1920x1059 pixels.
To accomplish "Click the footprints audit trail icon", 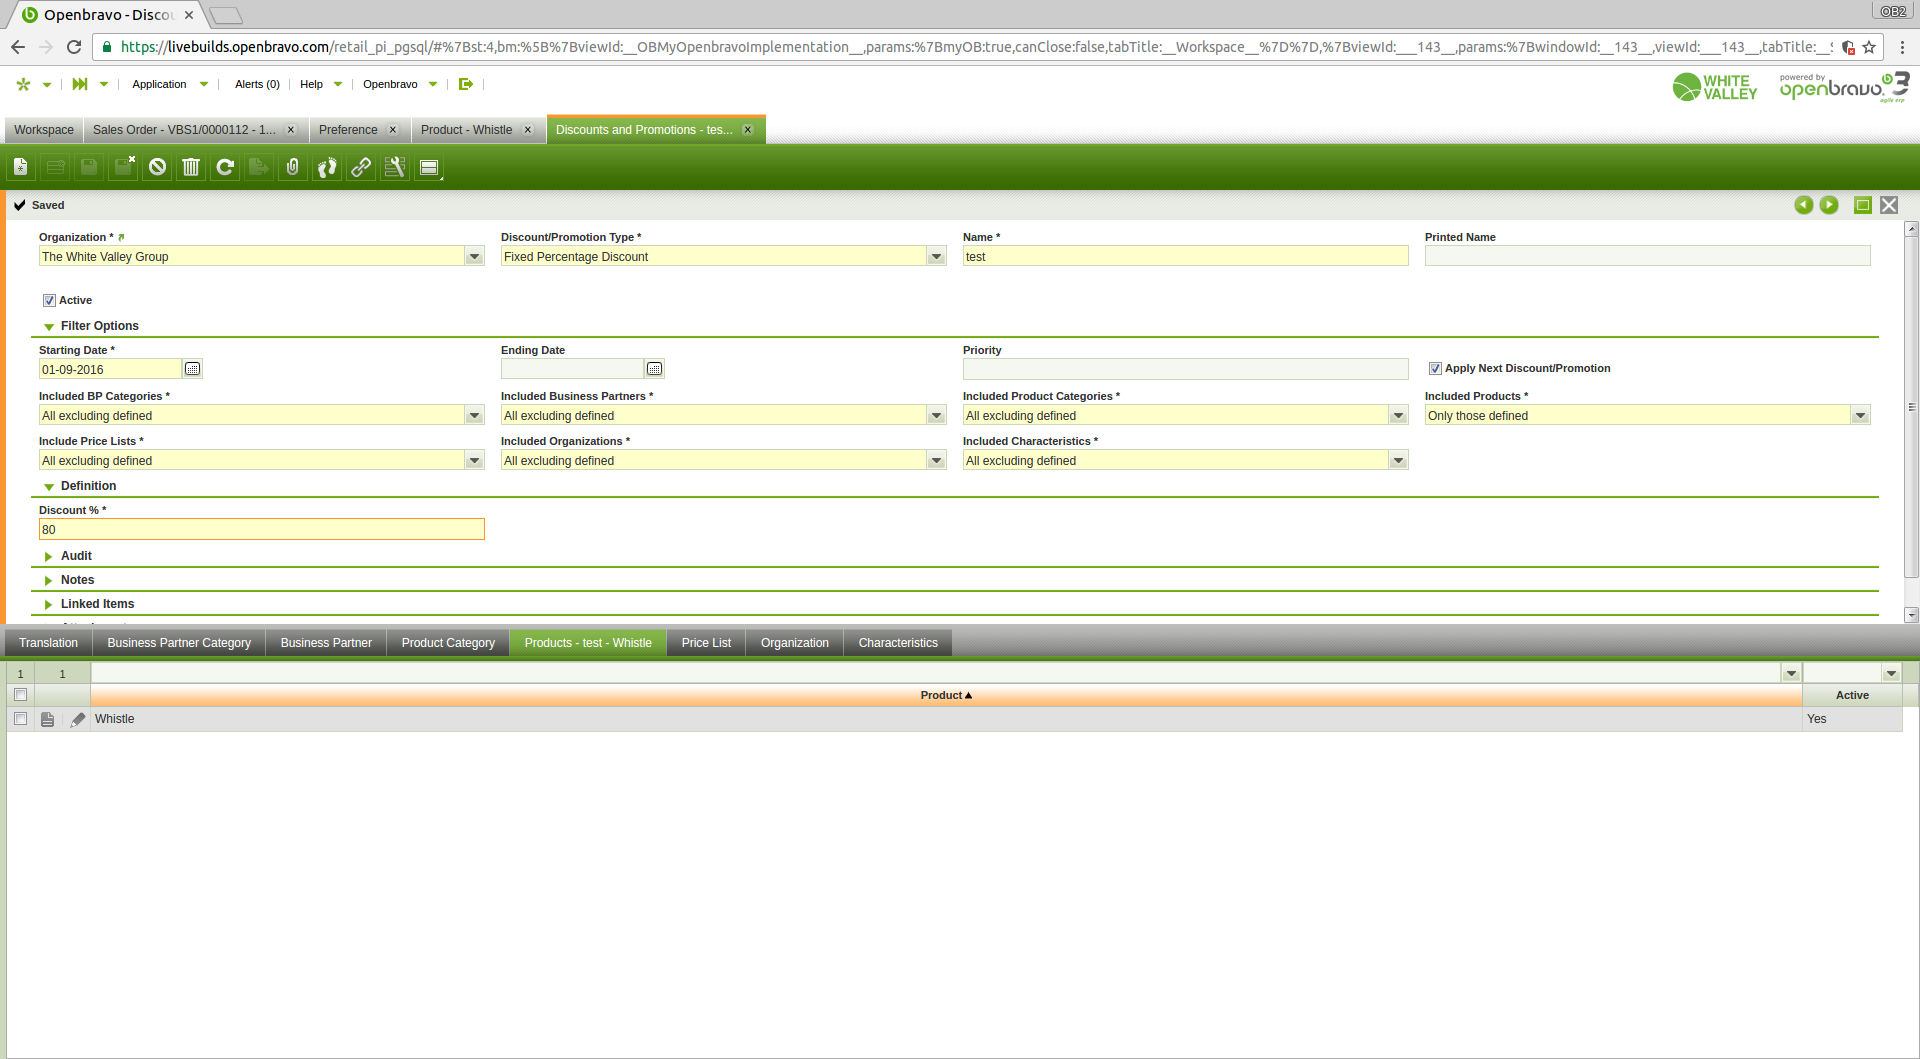I will click(327, 167).
